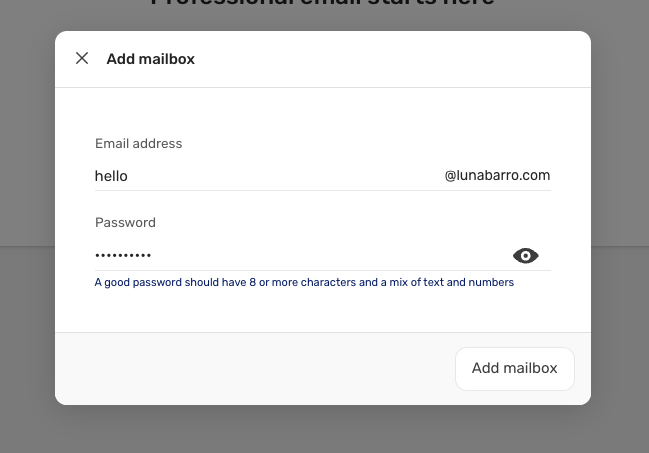
Task: Click the Password field label
Action: [x=125, y=223]
